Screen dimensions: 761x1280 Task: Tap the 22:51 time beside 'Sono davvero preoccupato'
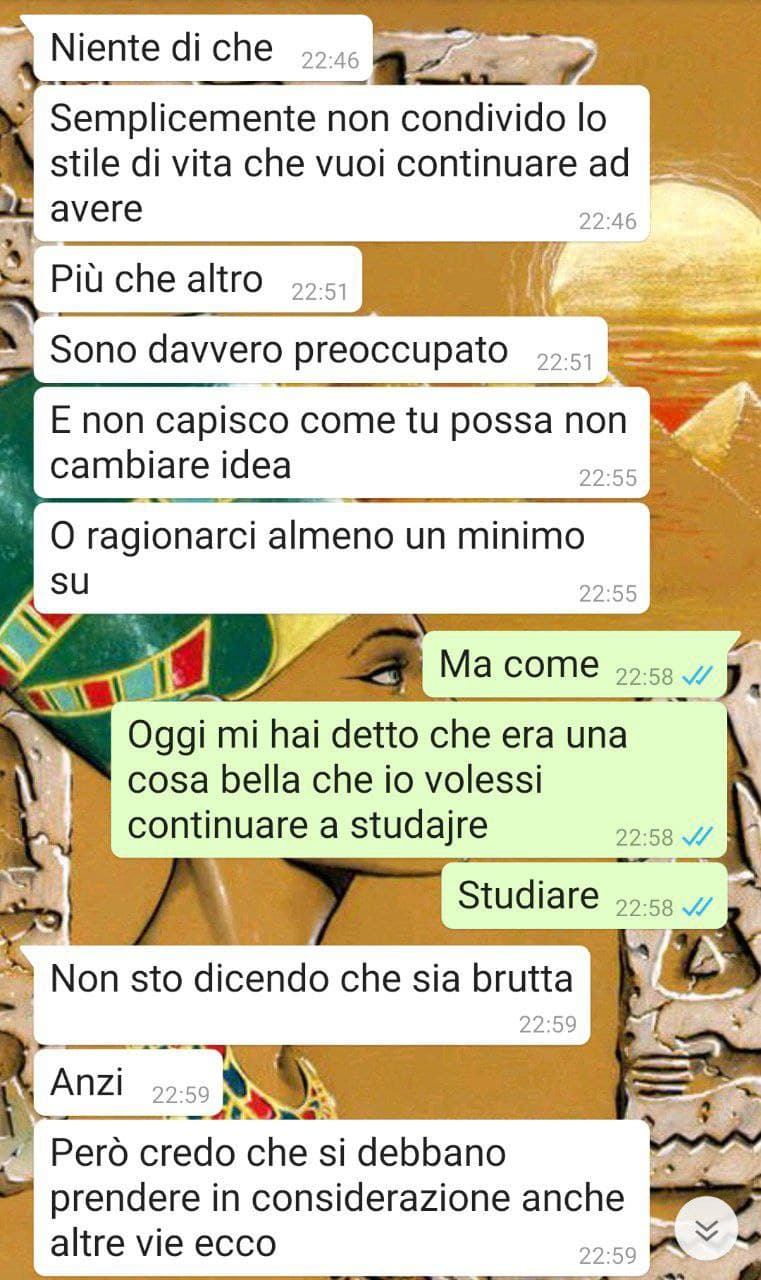click(565, 362)
